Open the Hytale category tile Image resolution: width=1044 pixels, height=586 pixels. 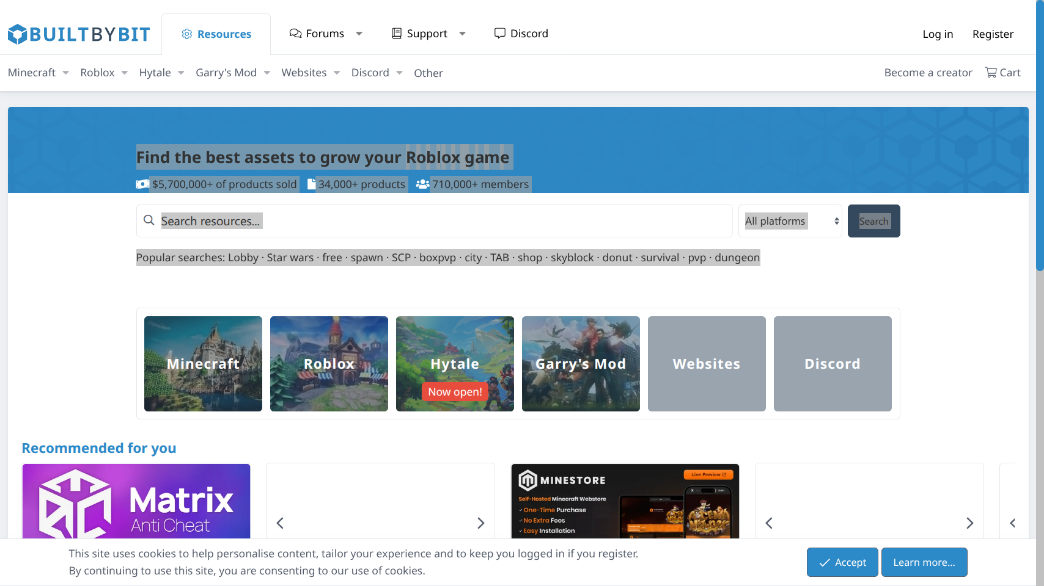click(x=455, y=363)
